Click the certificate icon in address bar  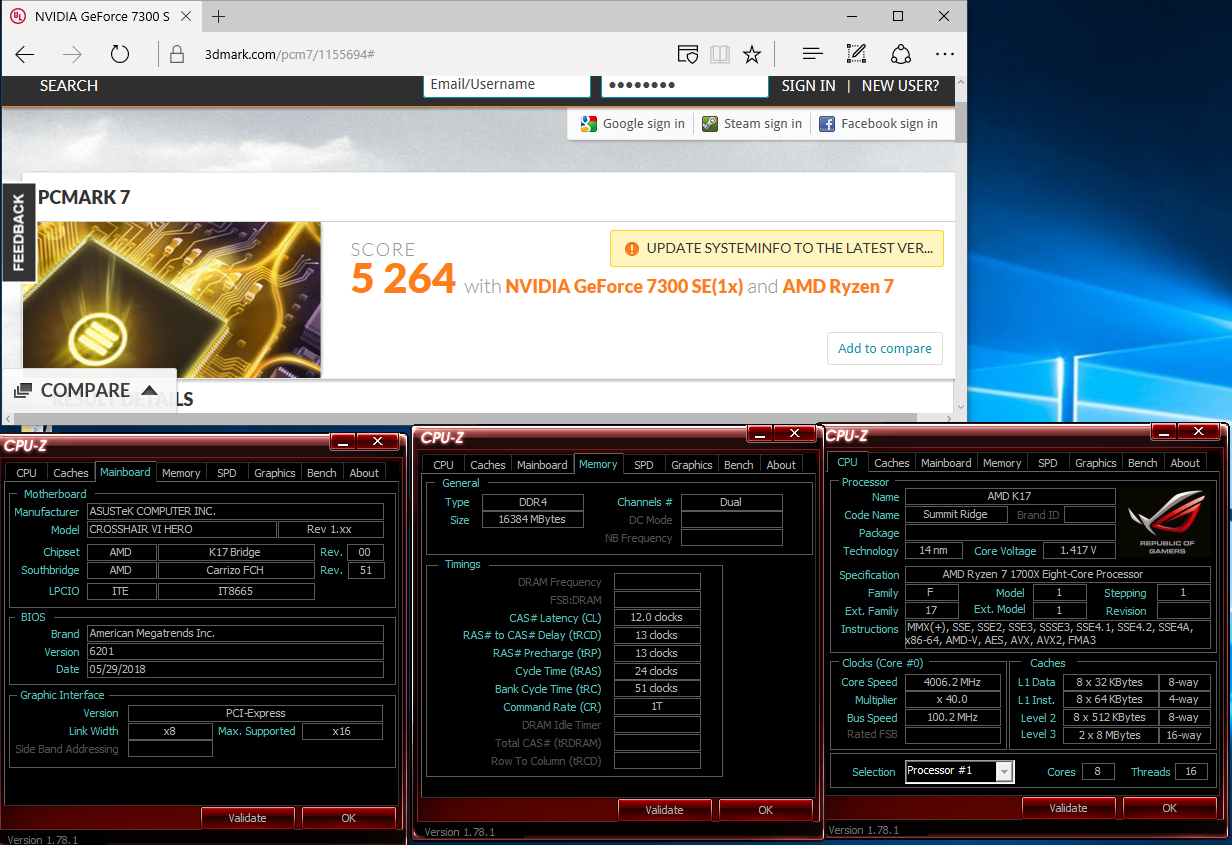(x=687, y=54)
